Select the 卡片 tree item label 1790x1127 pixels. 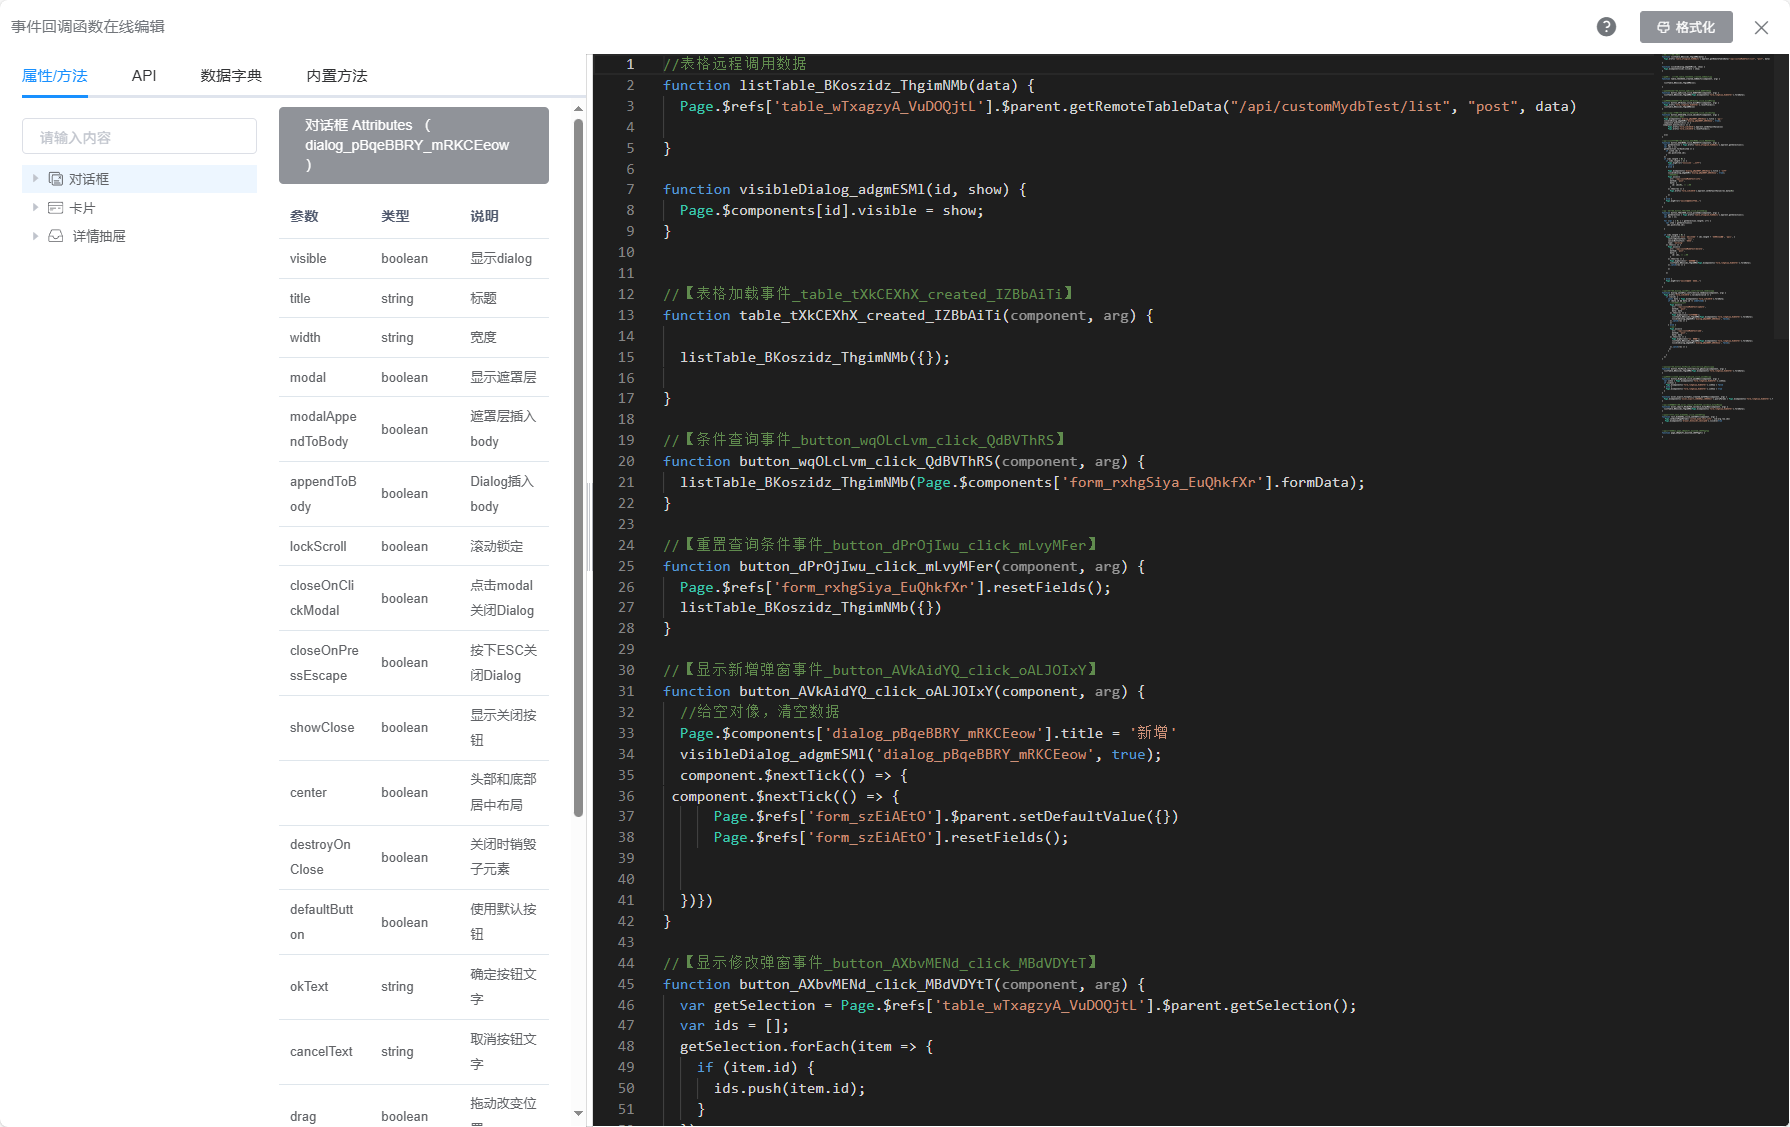pyautogui.click(x=82, y=208)
